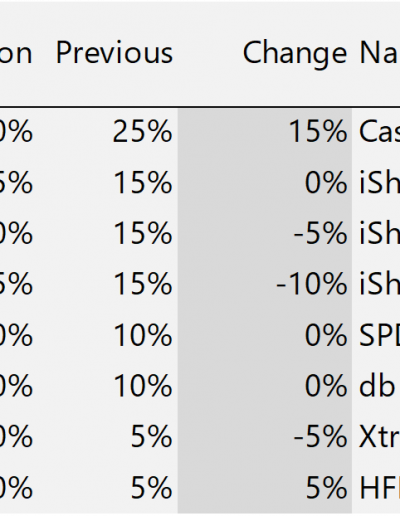This screenshot has width=400, height=516.
Task: Select the -10% Change cell
Action: coord(312,283)
